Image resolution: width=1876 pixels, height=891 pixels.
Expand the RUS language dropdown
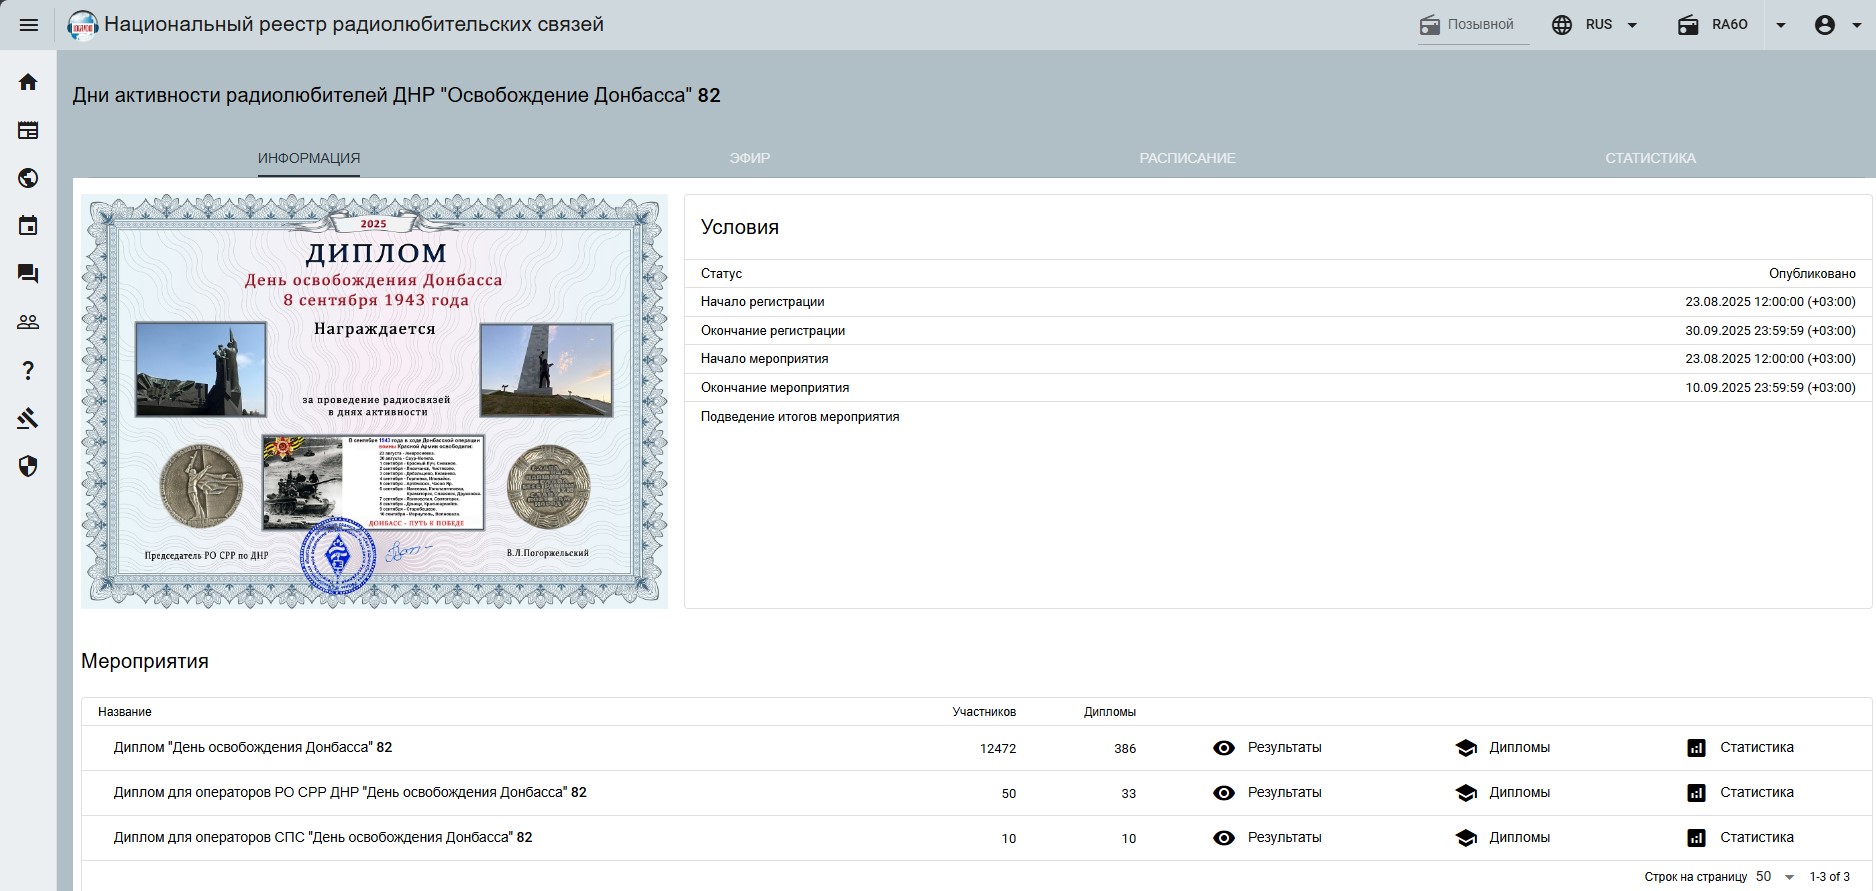click(1596, 25)
